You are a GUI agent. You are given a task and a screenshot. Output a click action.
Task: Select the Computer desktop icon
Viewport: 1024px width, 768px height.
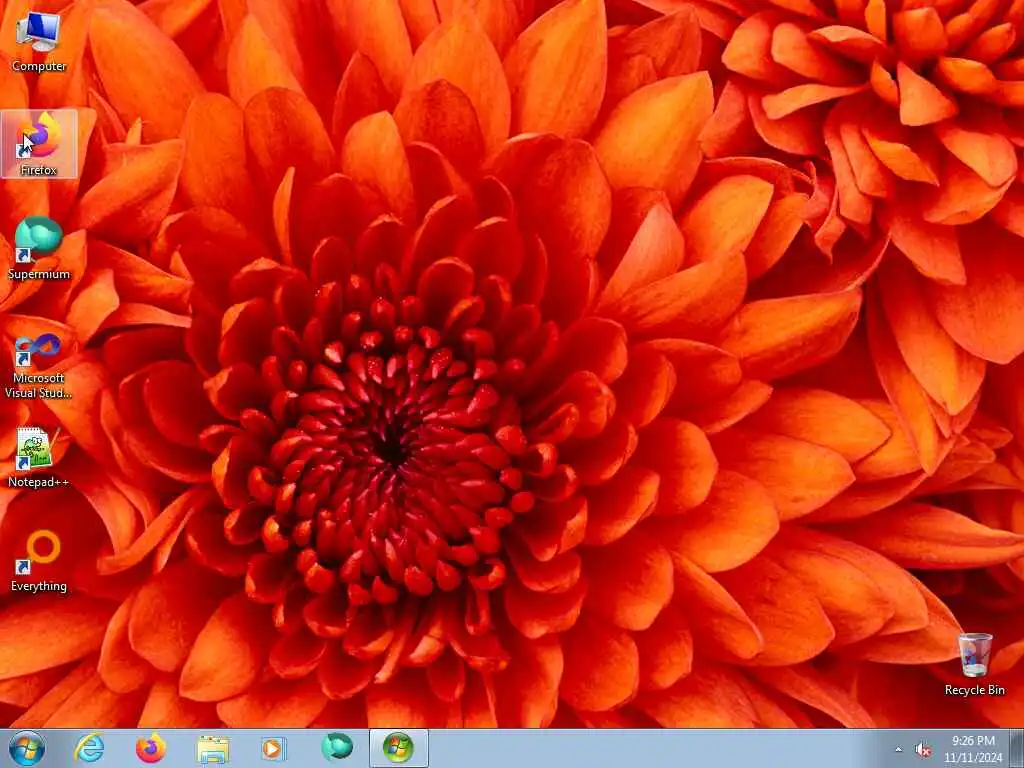click(39, 42)
